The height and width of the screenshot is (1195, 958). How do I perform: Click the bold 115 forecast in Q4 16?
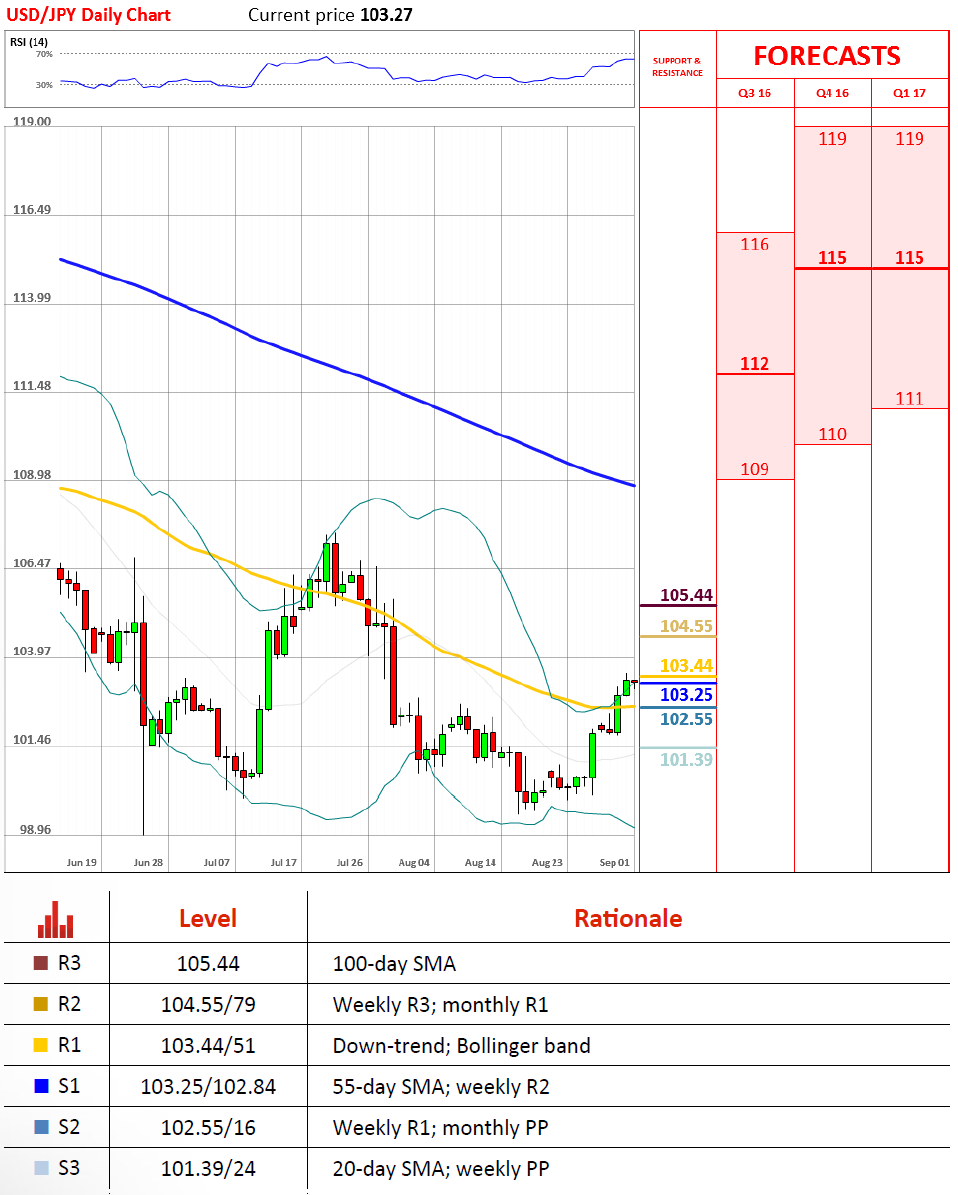coord(832,258)
